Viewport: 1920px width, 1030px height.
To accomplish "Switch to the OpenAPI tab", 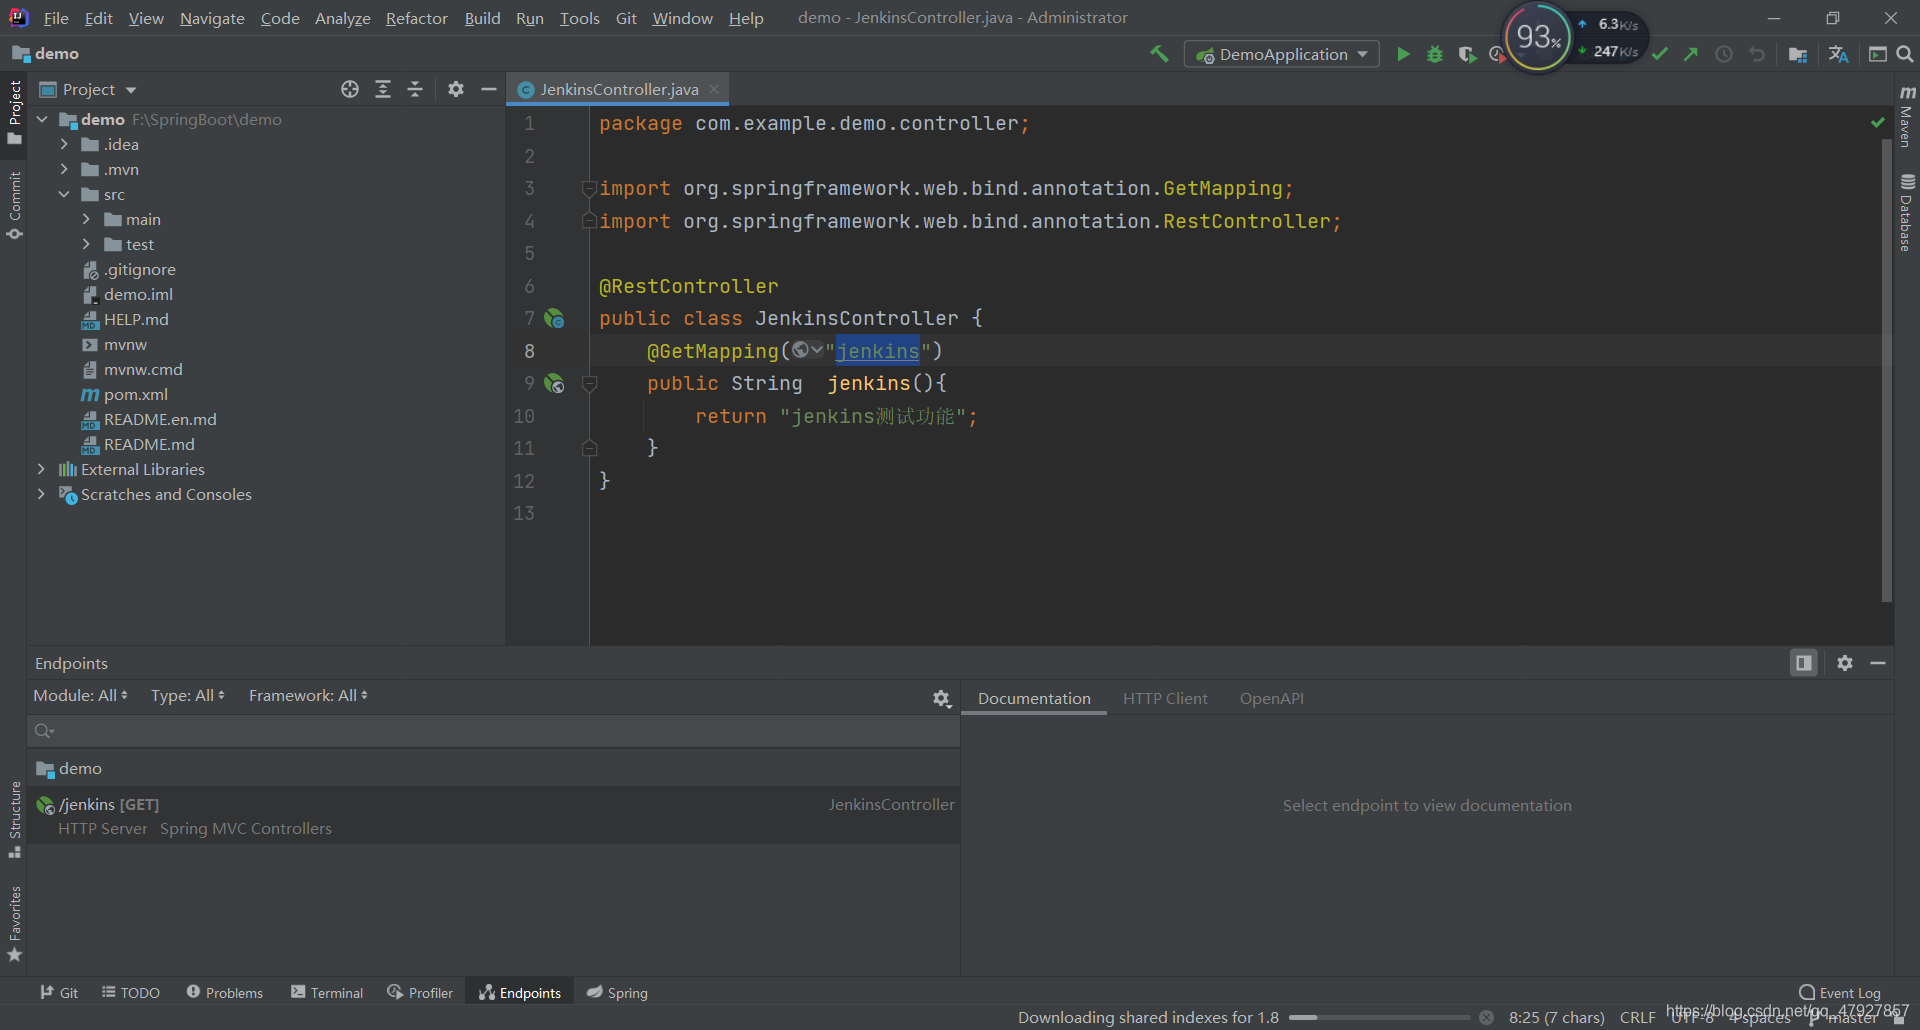I will [1271, 699].
